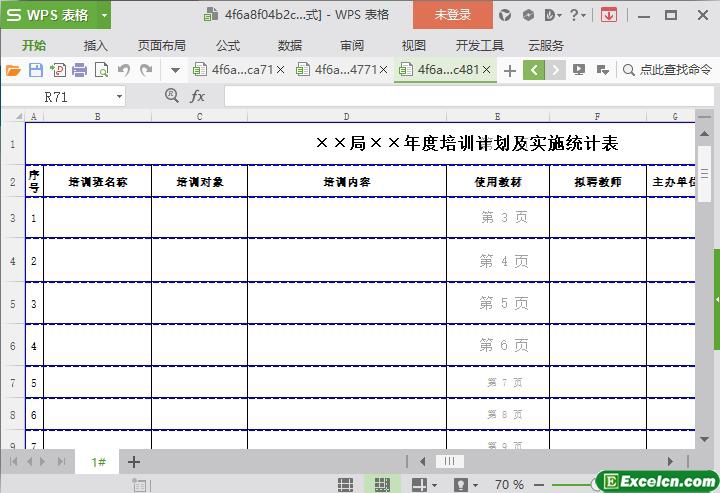720x493 pixels.
Task: Go to previous document tab green arrow
Action: pyautogui.click(x=534, y=70)
